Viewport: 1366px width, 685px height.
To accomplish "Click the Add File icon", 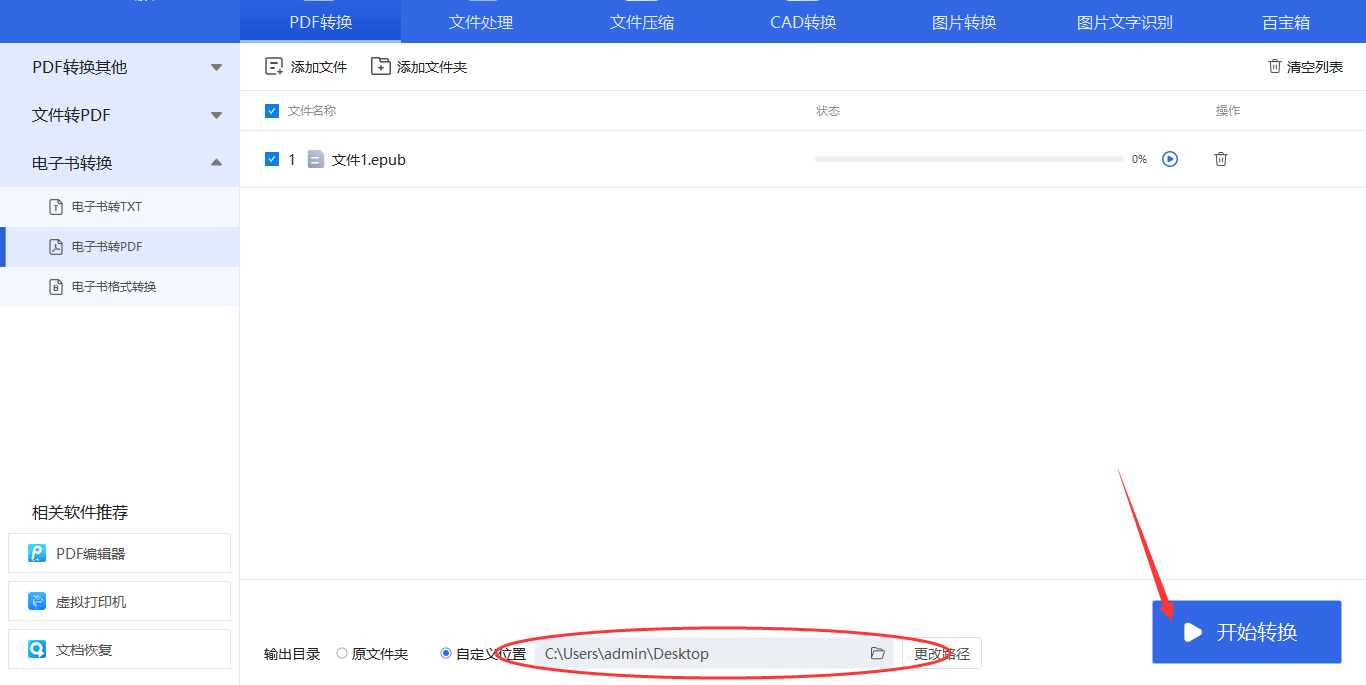I will [x=274, y=67].
